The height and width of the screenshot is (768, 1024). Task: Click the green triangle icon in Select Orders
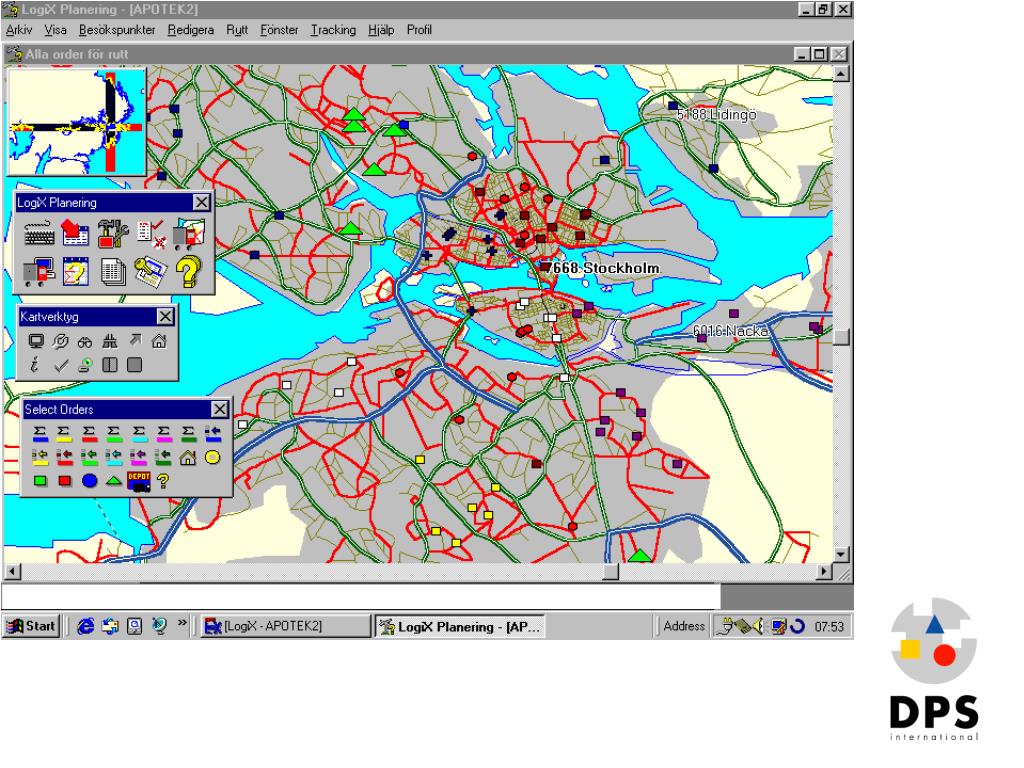point(114,481)
